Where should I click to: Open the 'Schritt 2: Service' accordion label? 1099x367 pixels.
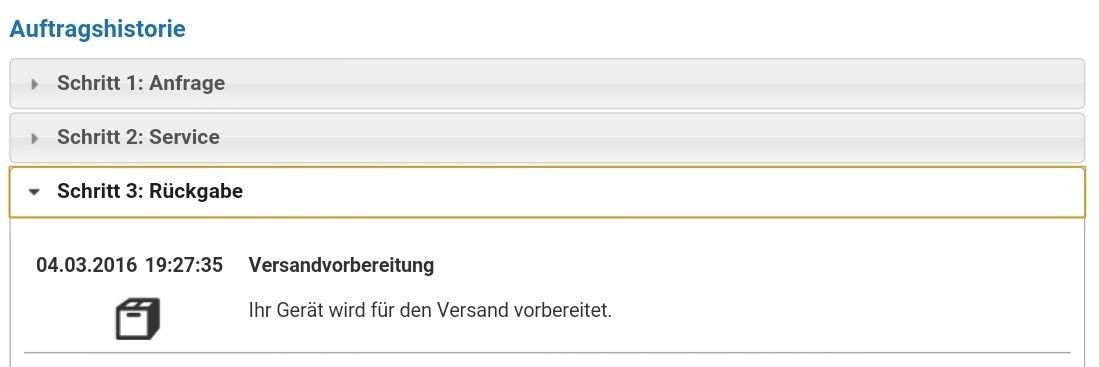pyautogui.click(x=138, y=137)
